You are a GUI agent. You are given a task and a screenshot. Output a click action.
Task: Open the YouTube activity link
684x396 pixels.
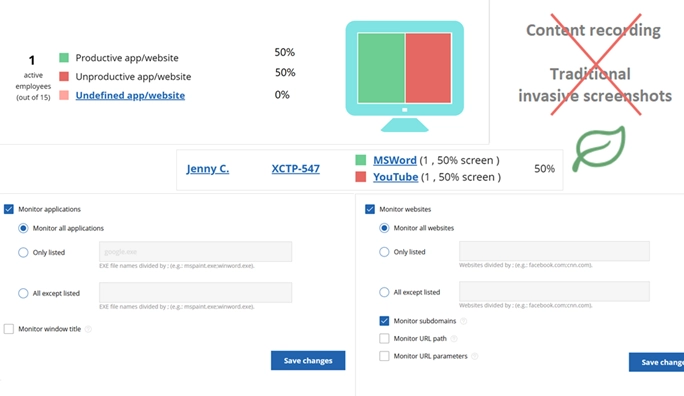395,177
